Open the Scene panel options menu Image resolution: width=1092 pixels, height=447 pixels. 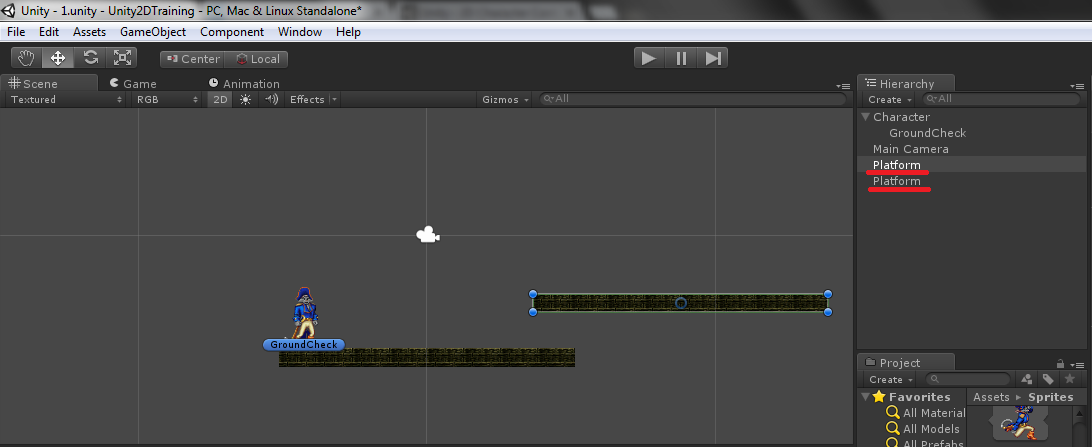point(843,86)
